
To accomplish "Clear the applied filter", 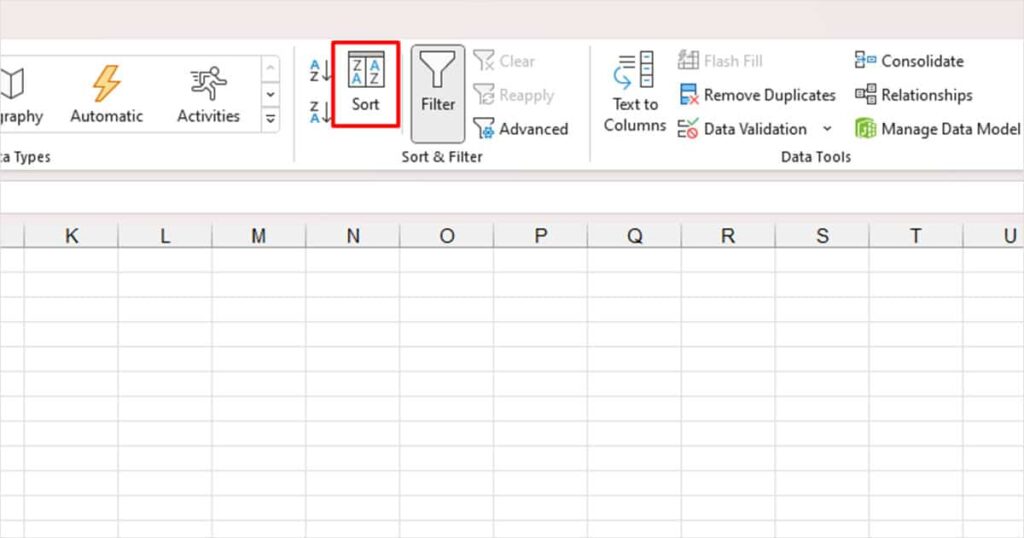I will point(504,61).
